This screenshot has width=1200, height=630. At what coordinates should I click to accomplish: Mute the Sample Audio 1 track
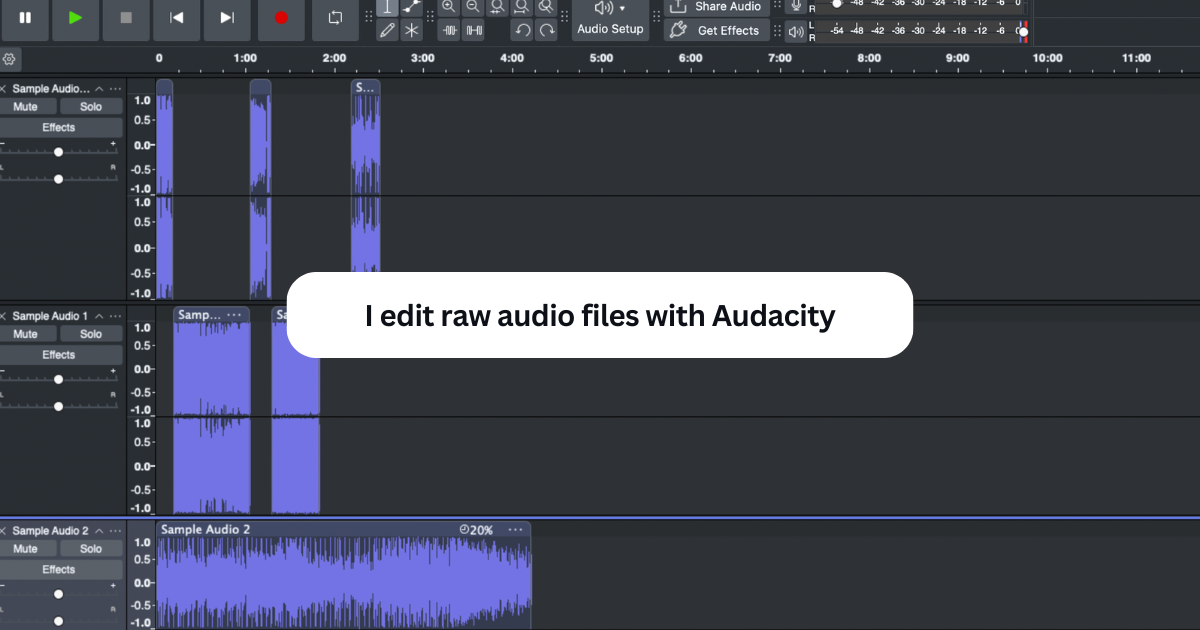(x=26, y=333)
